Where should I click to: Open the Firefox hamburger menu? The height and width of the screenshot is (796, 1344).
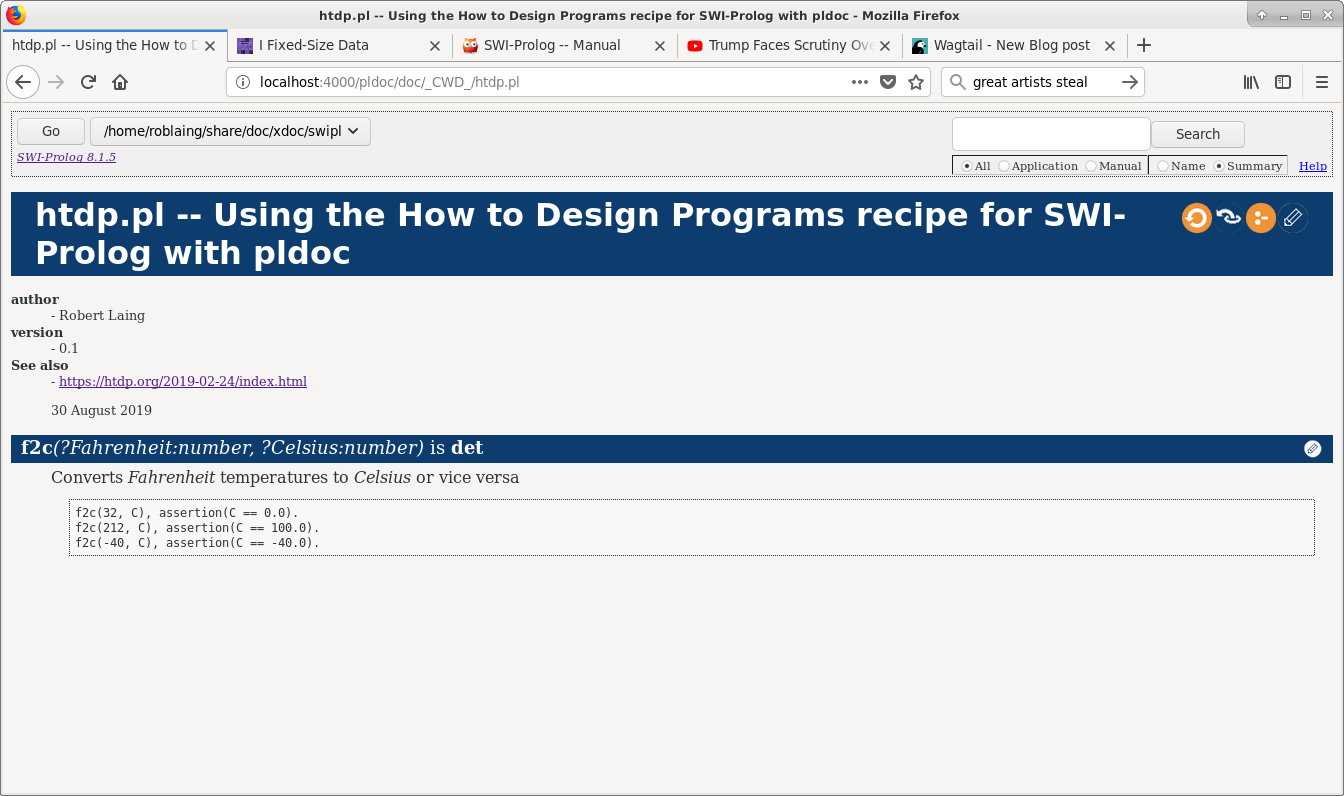click(1322, 82)
